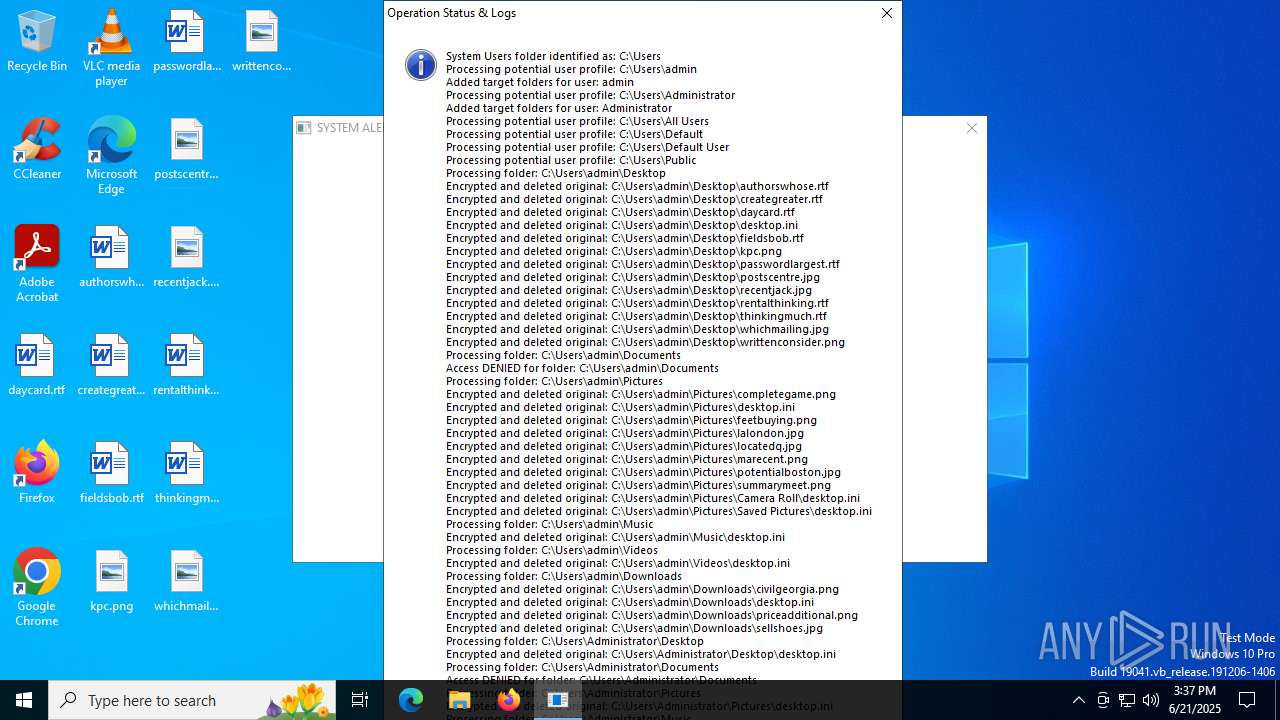Click the 'System Users folder identified' log line
The image size is (1280, 720).
coord(553,56)
